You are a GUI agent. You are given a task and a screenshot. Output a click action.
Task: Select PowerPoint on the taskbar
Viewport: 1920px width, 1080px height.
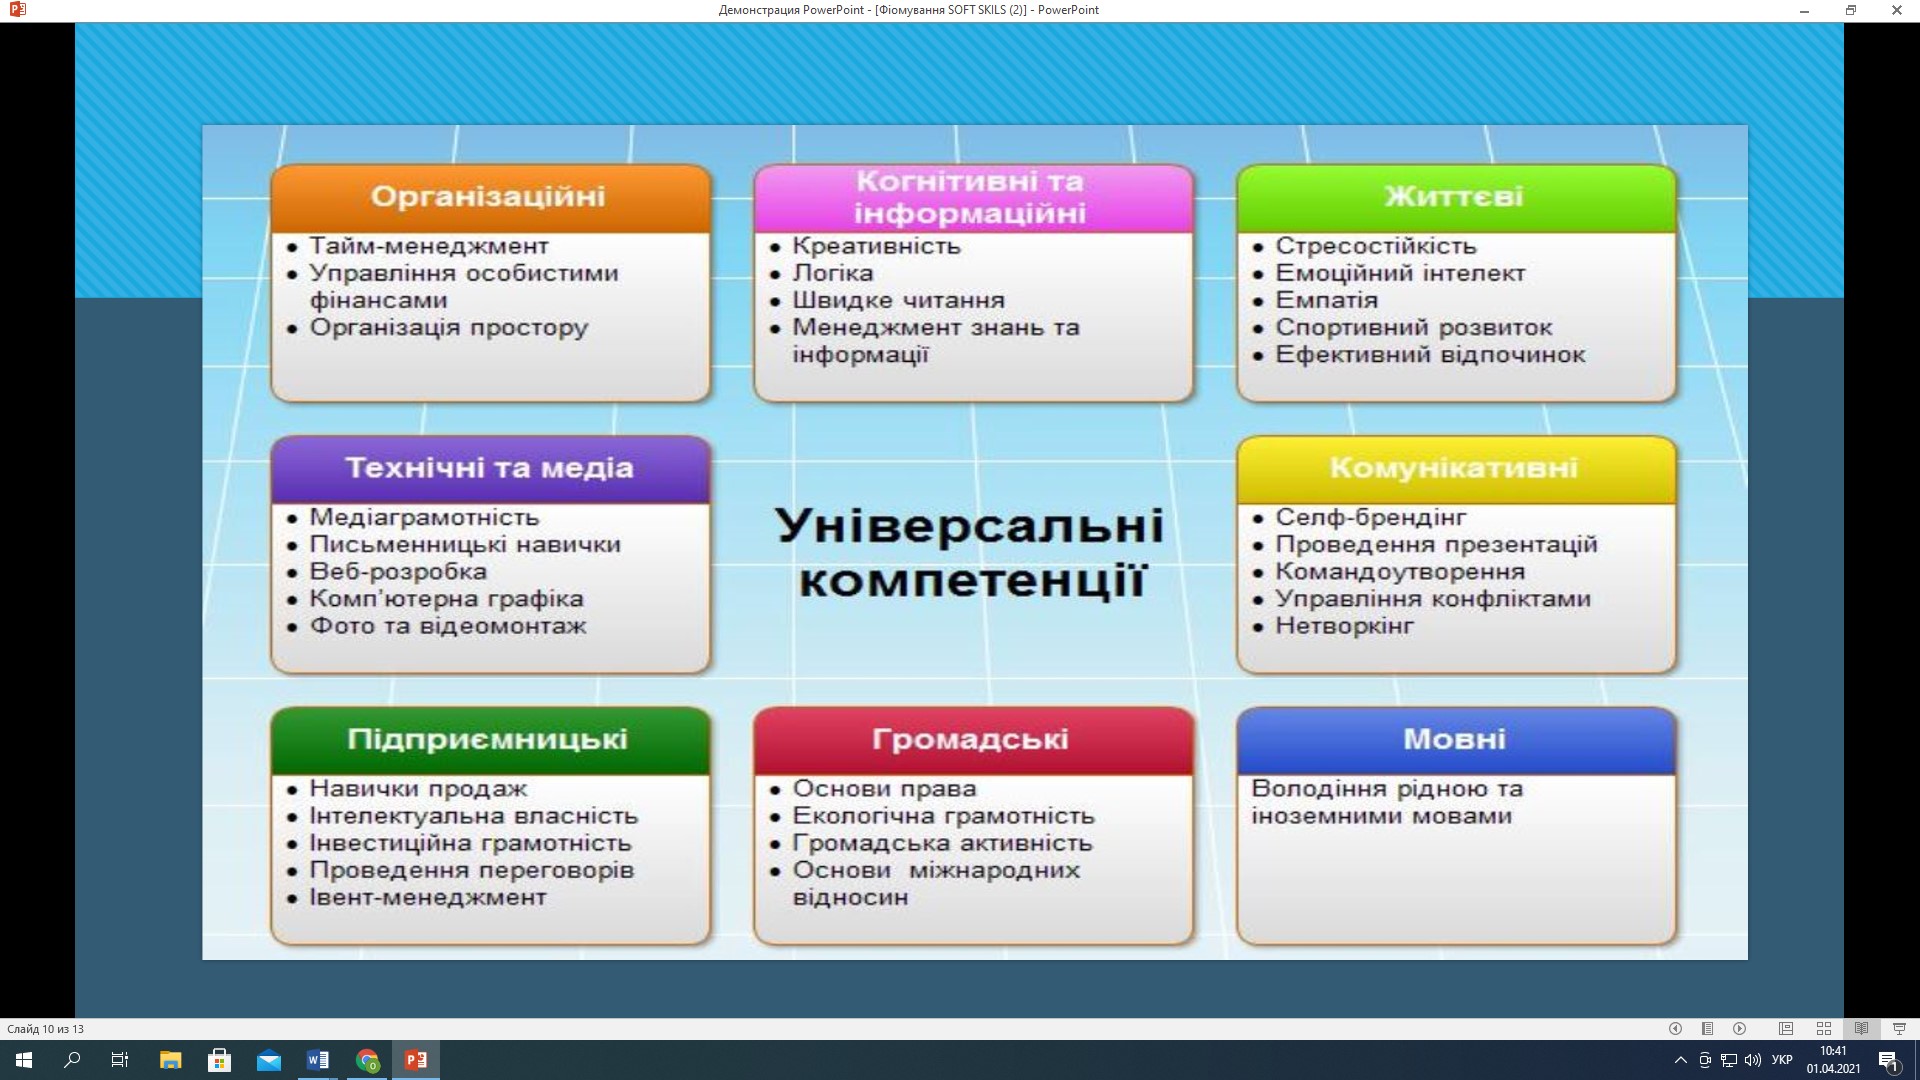point(416,1060)
